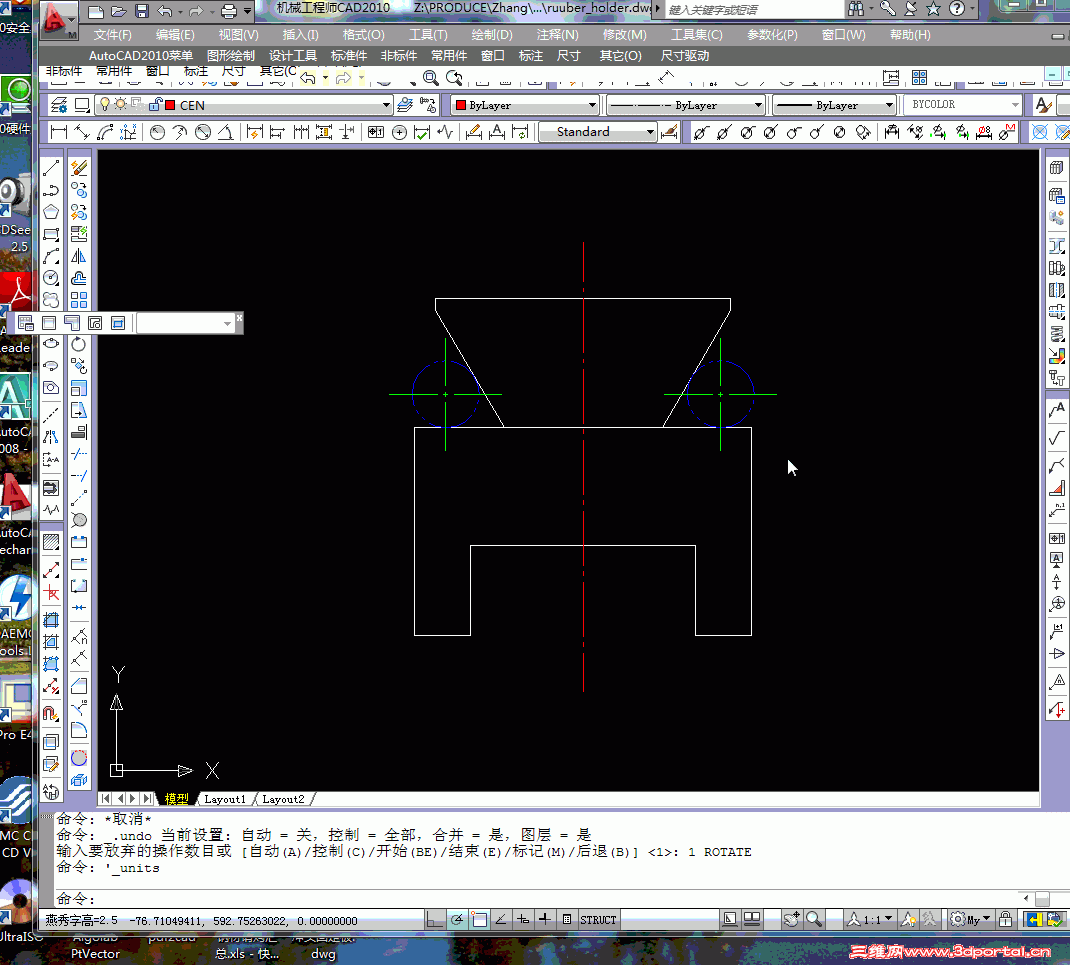Click the Text Style A icon
Viewport: 1070px width, 965px height.
point(1043,105)
